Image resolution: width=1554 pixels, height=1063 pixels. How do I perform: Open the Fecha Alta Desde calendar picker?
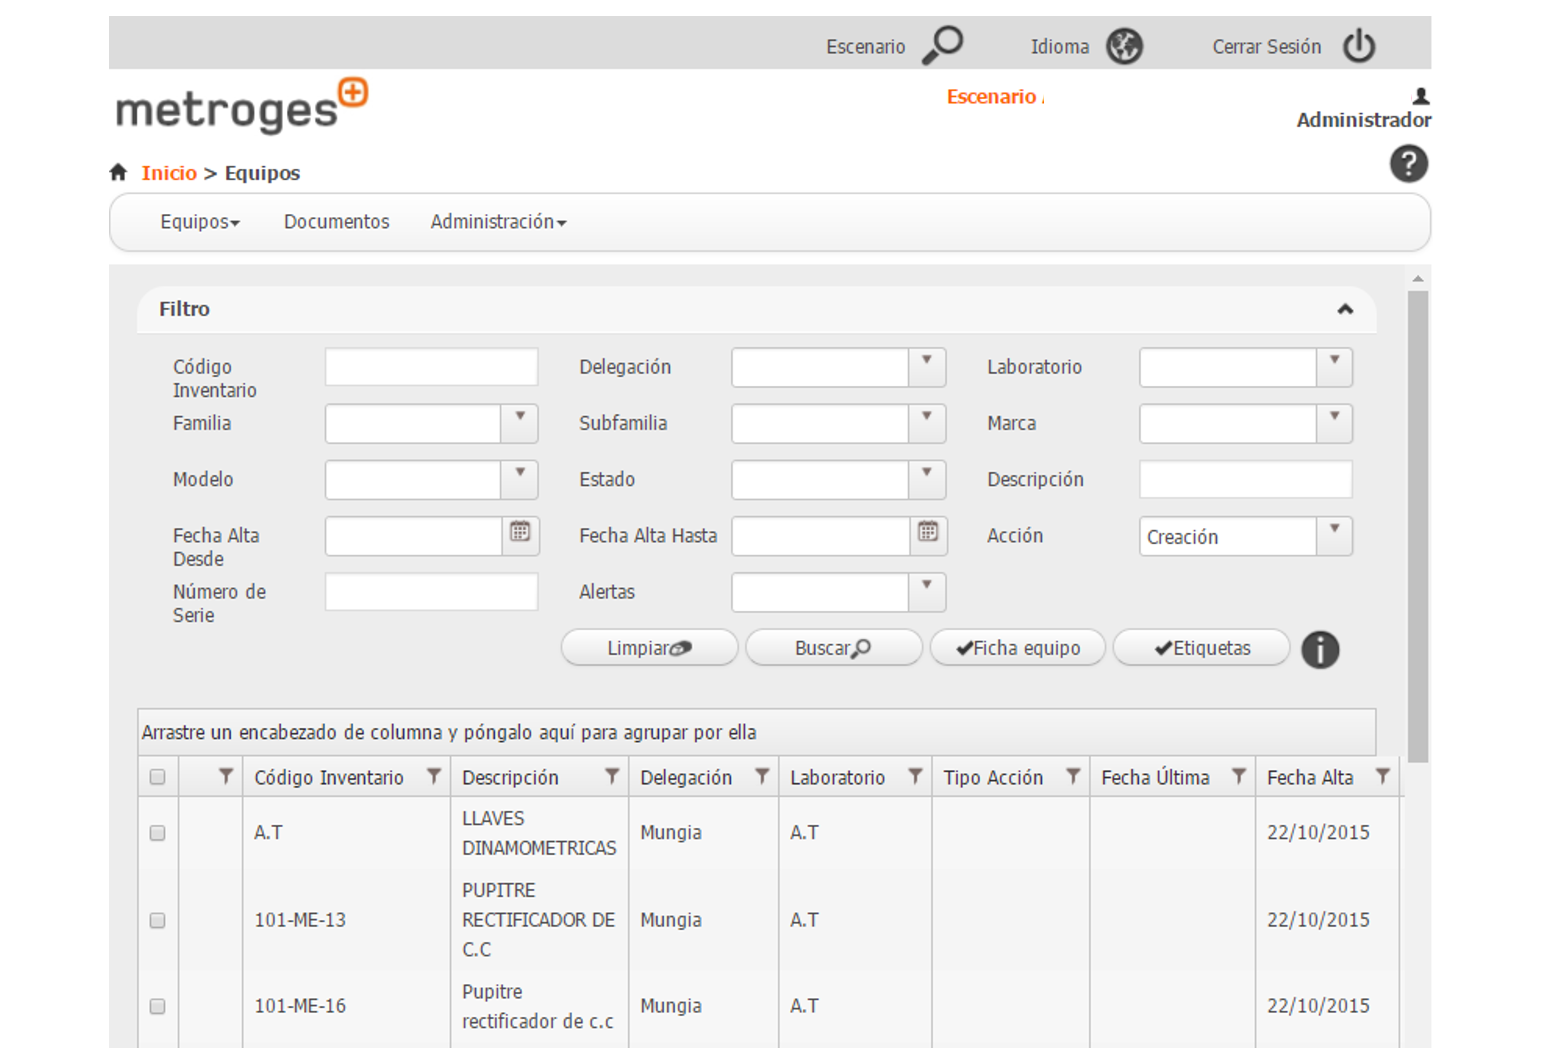pos(520,533)
